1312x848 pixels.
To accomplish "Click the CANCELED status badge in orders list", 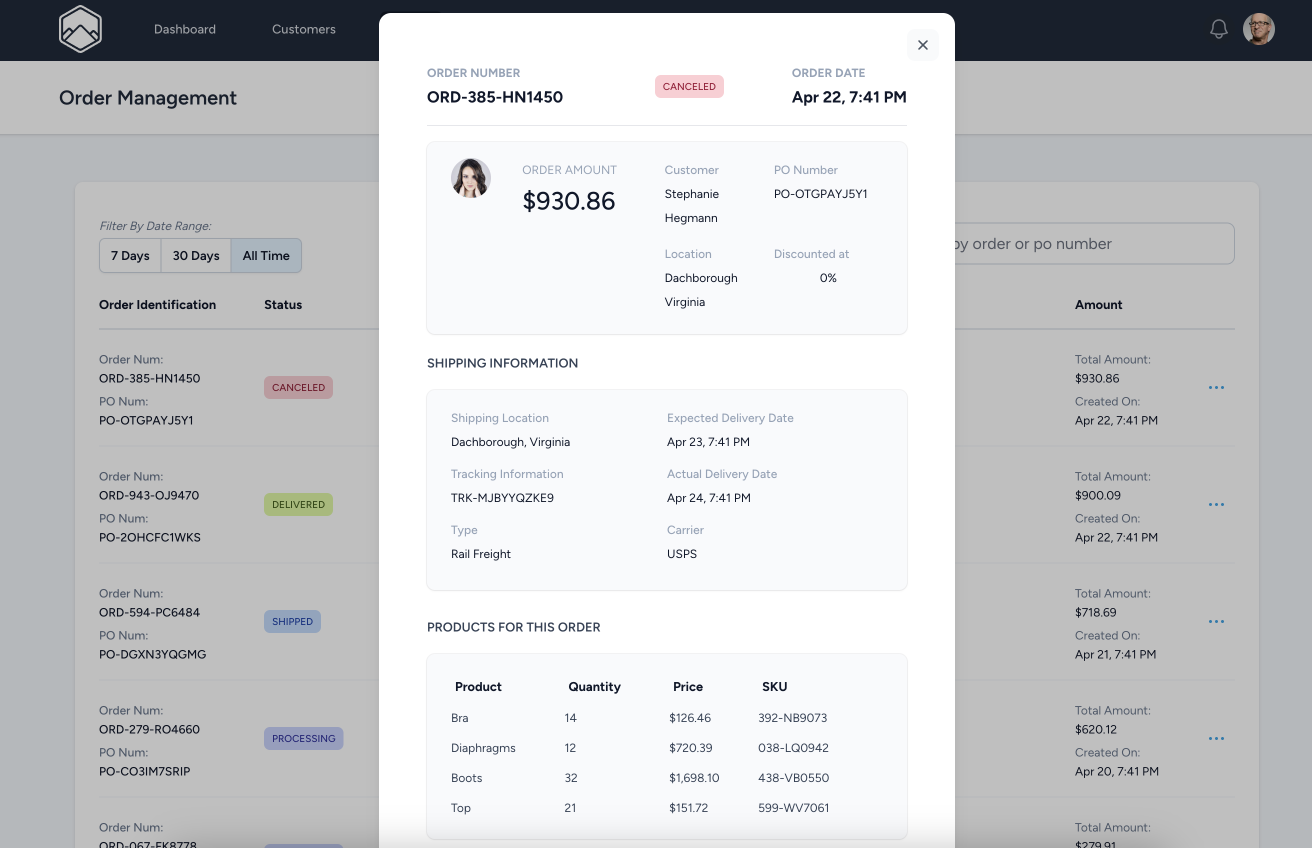I will point(298,387).
